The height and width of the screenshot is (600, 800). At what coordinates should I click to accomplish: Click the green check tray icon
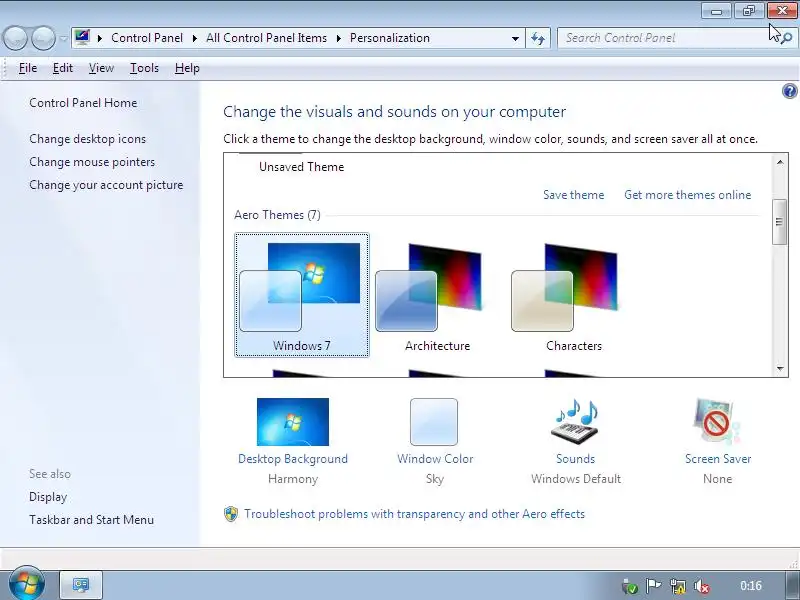pos(630,586)
